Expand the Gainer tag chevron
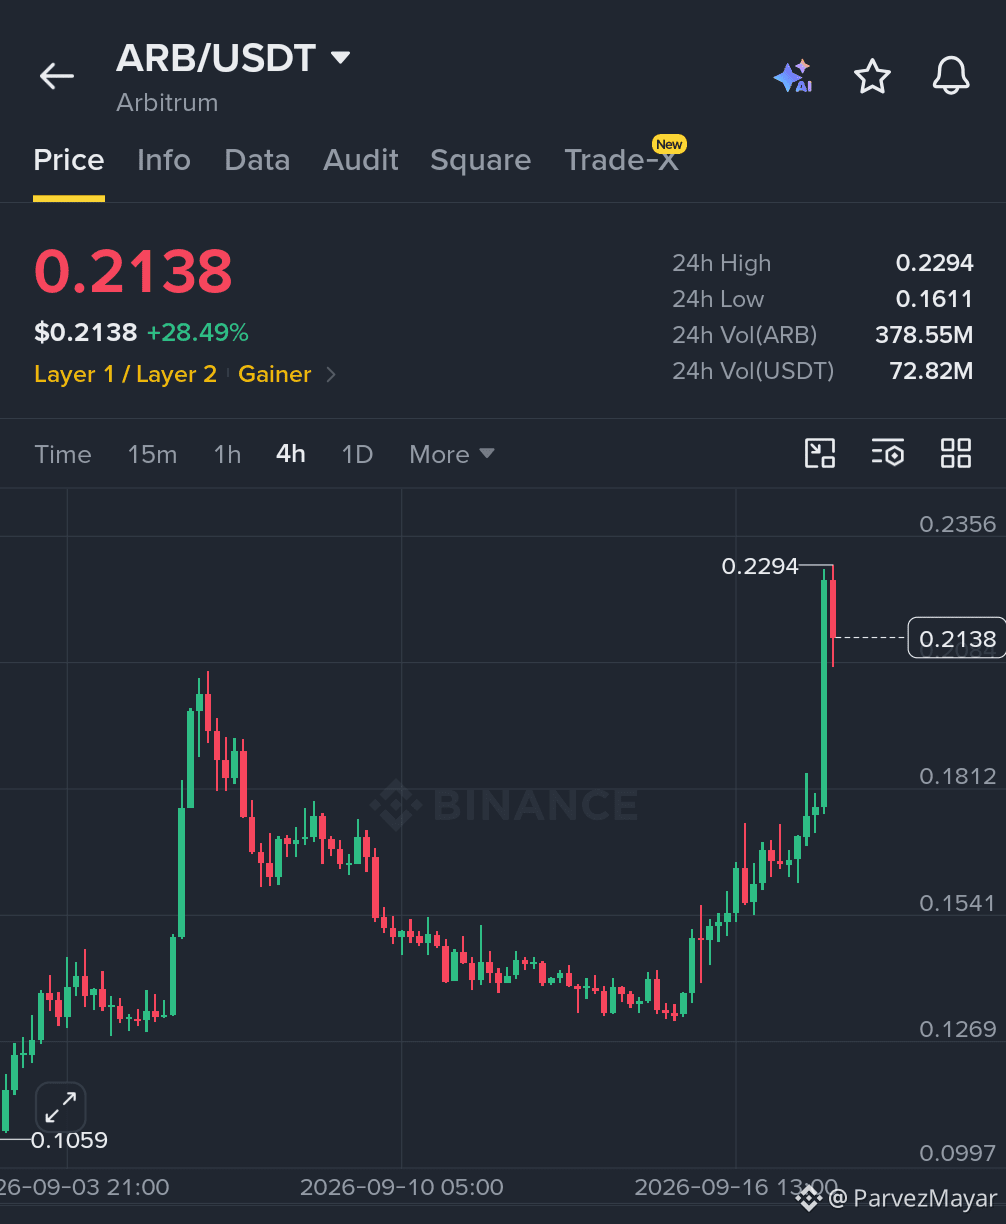This screenshot has height=1224, width=1006. pyautogui.click(x=332, y=375)
